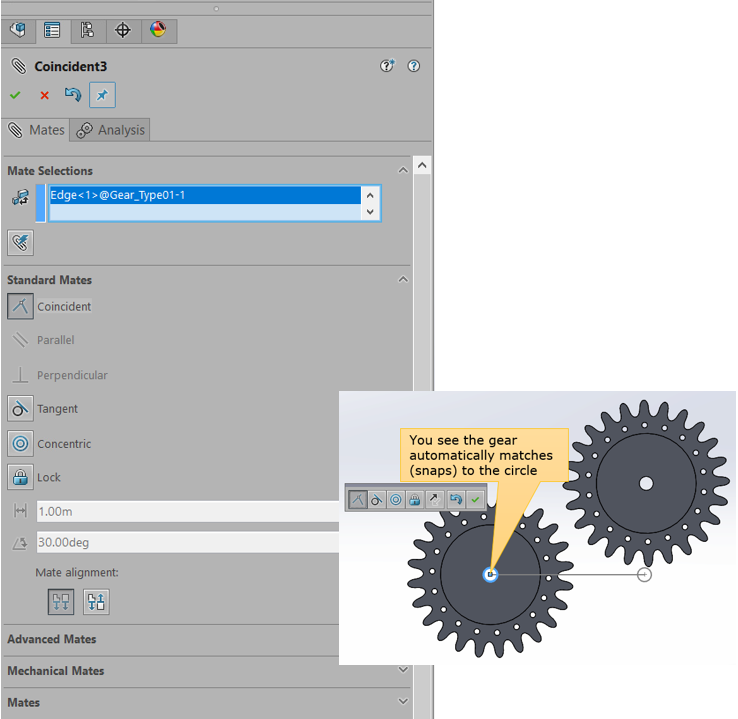Screen dimensions: 738x719
Task: Click the Undo arrow in PropertyManager
Action: 73,95
